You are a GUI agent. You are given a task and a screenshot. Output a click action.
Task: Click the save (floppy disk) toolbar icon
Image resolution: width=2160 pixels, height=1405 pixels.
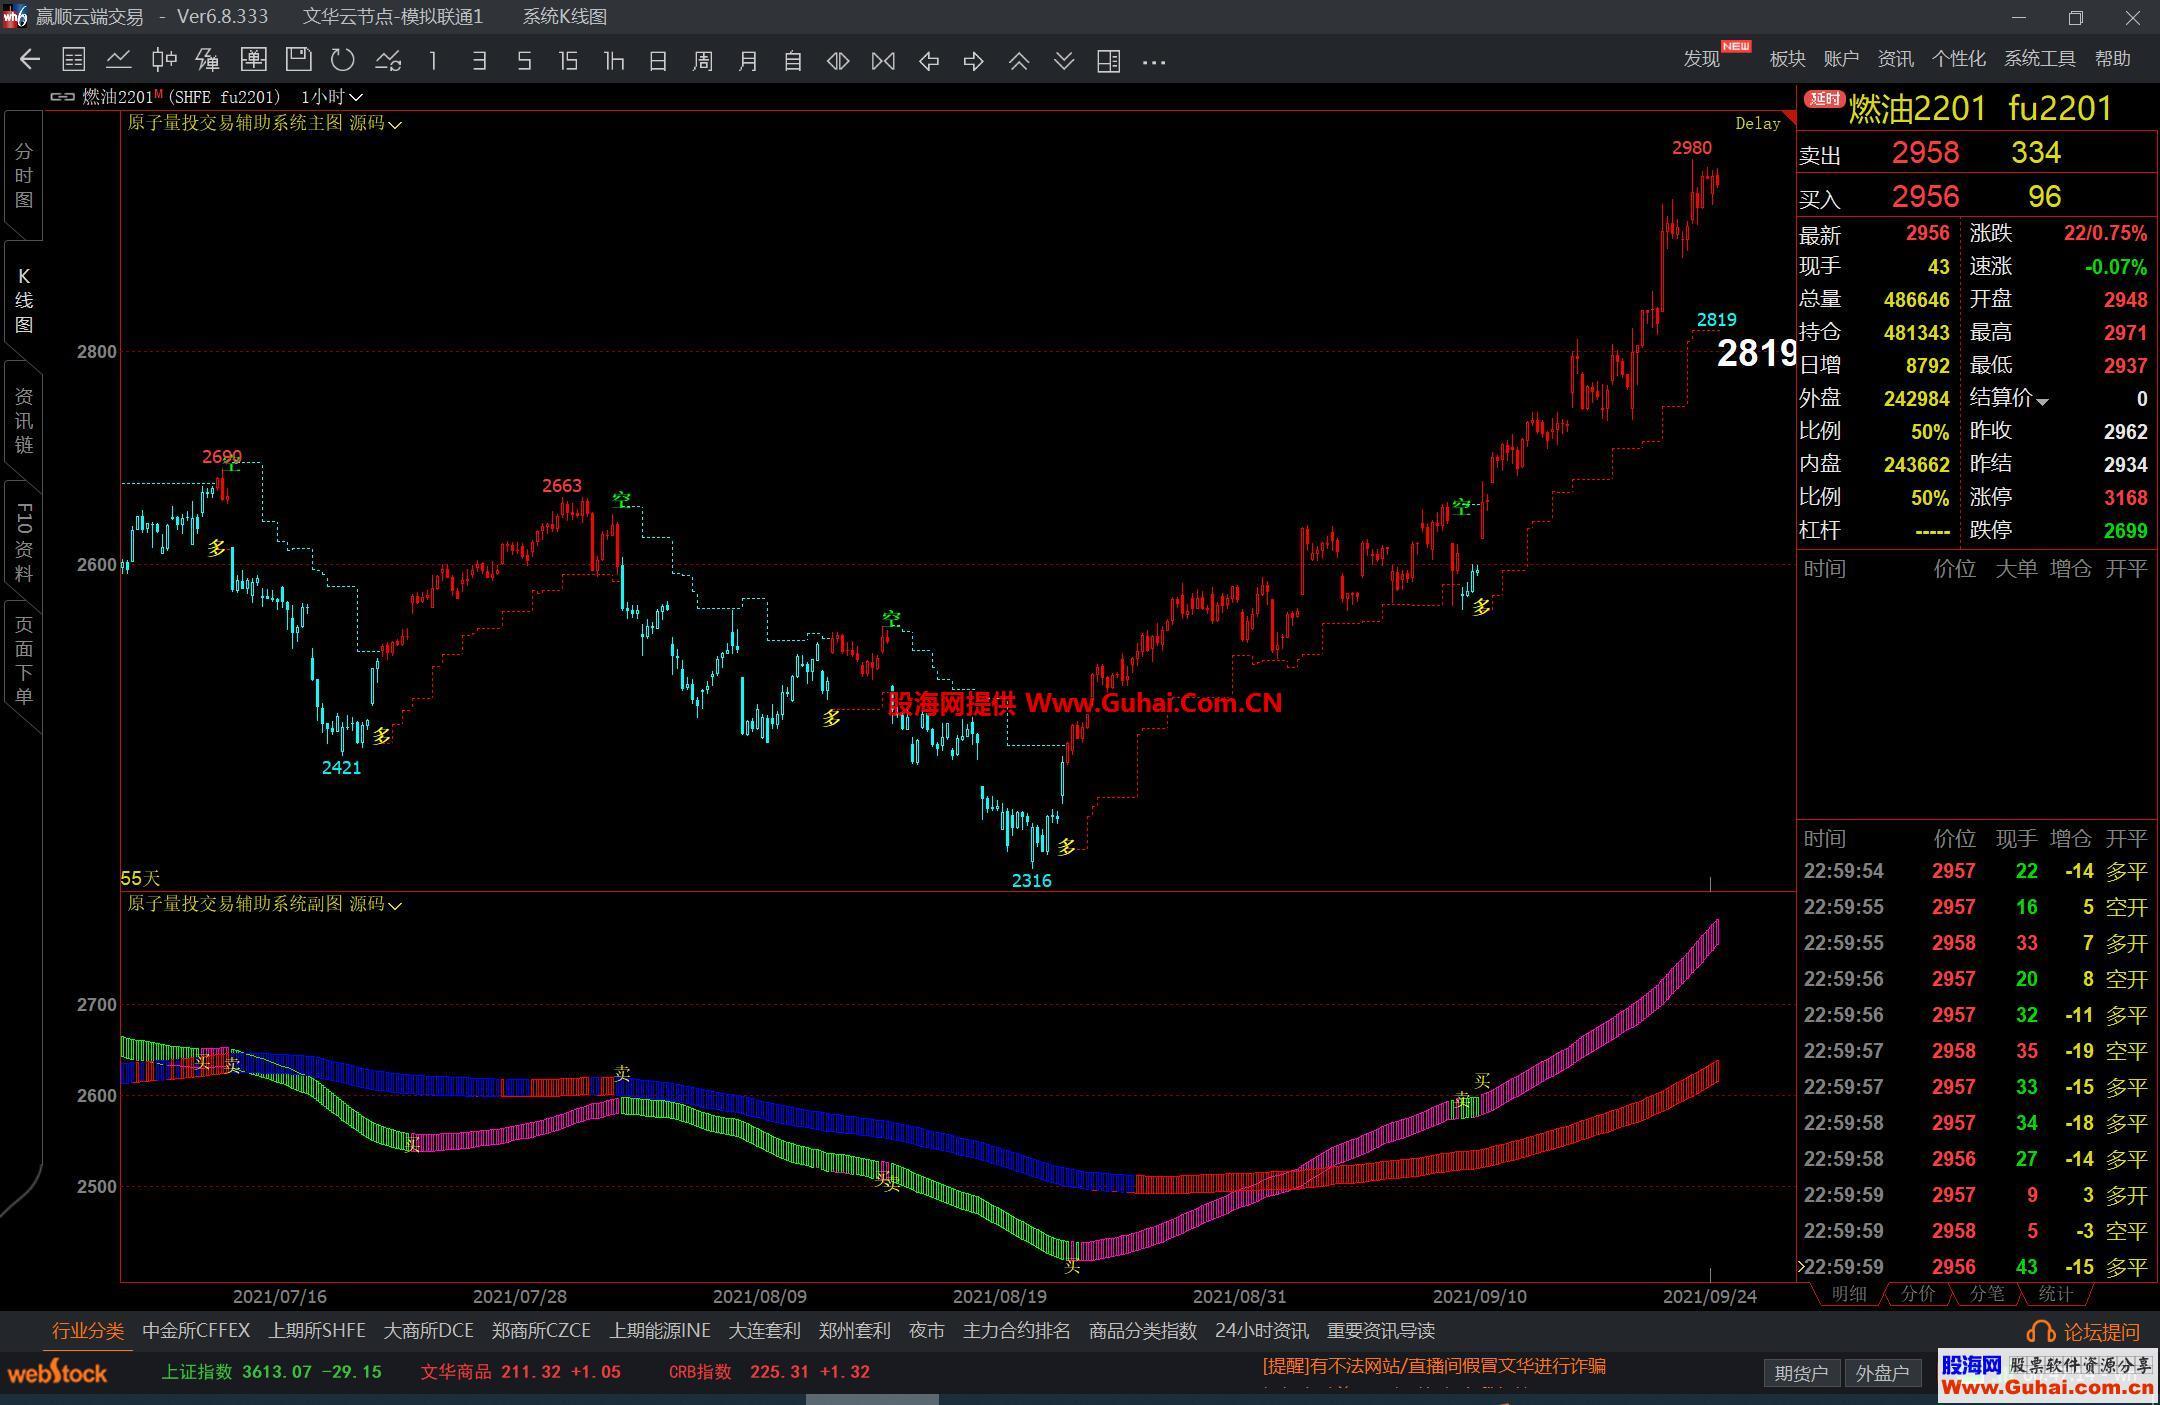tap(298, 61)
